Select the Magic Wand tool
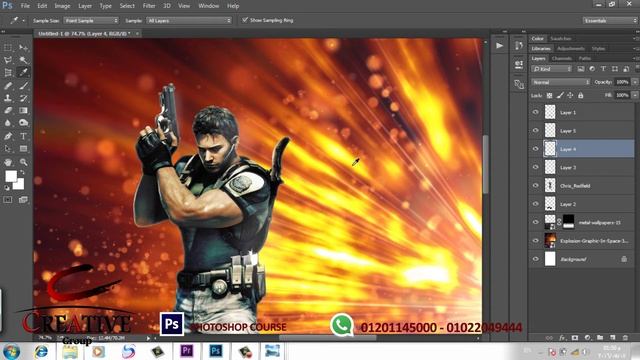The width and height of the screenshot is (640, 360). click(x=23, y=60)
